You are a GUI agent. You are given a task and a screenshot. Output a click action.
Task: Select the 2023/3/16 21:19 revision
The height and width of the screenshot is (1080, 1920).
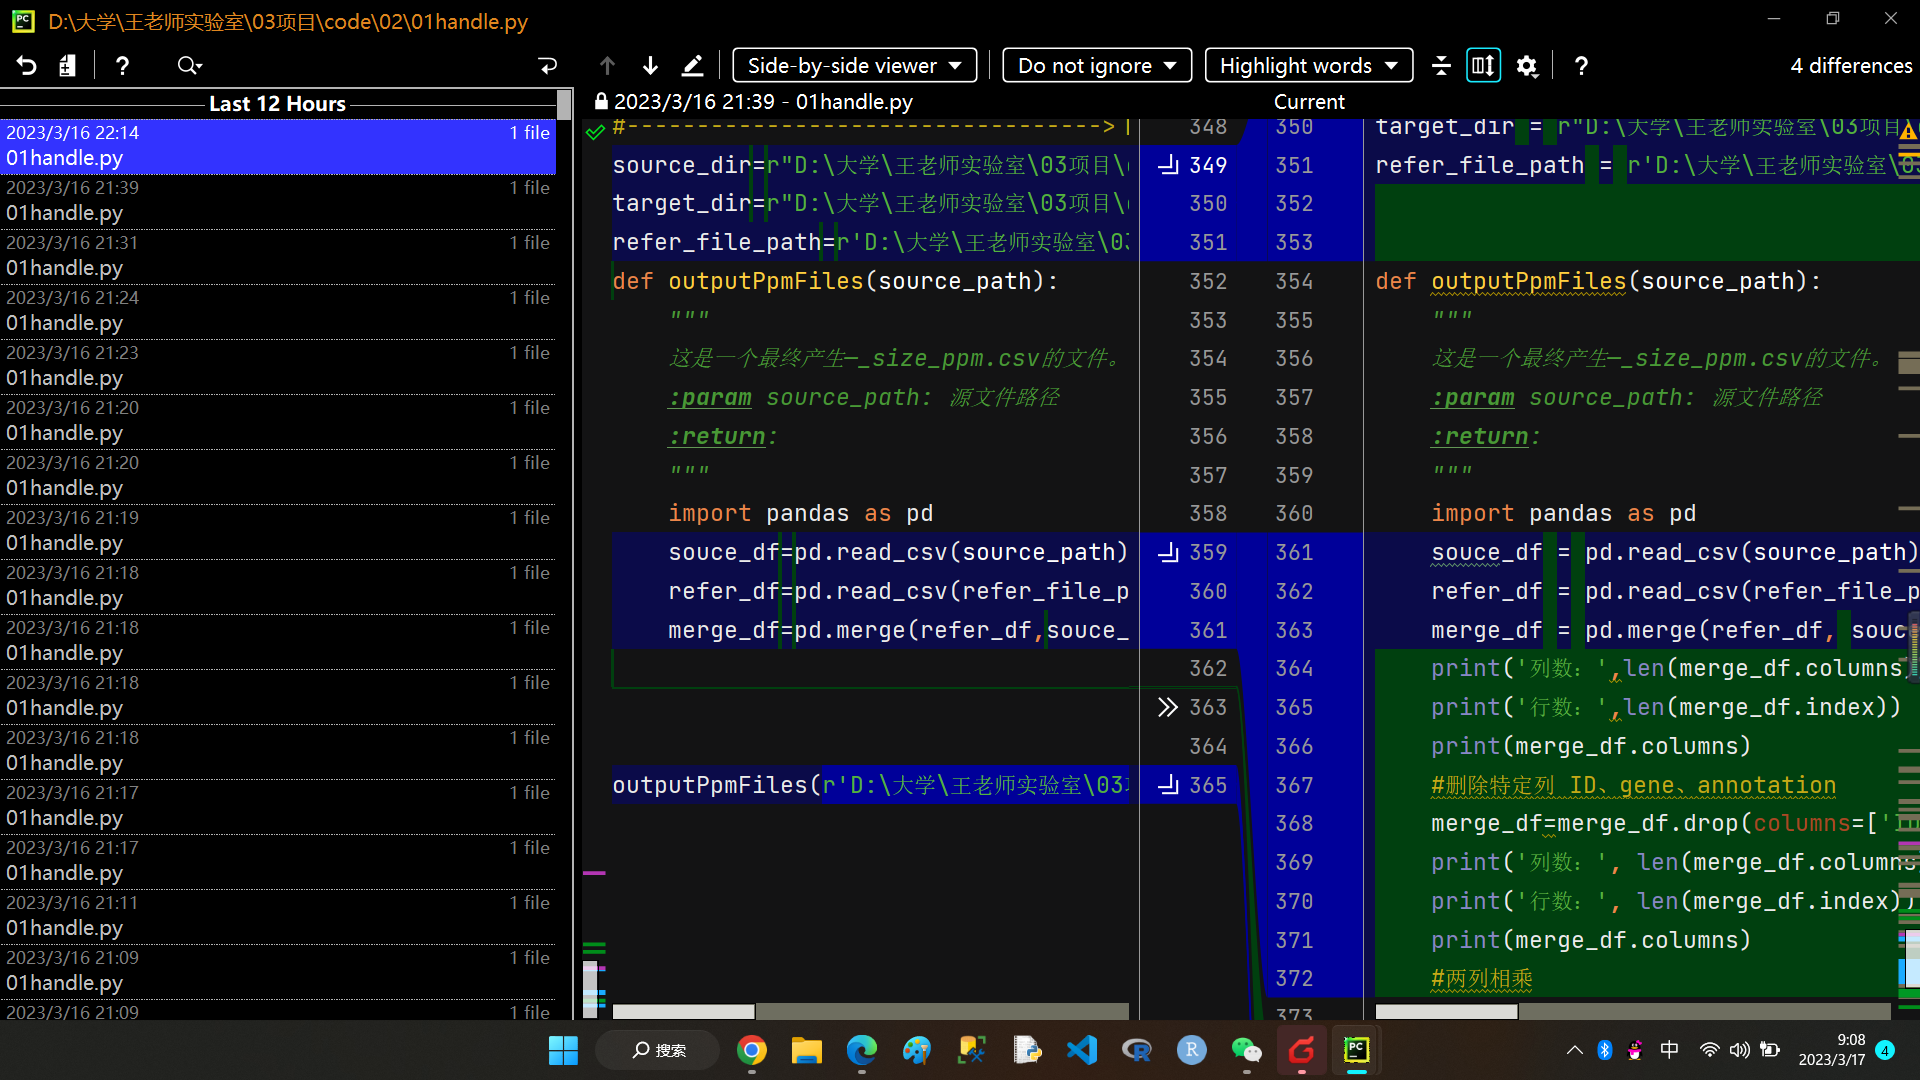click(278, 531)
